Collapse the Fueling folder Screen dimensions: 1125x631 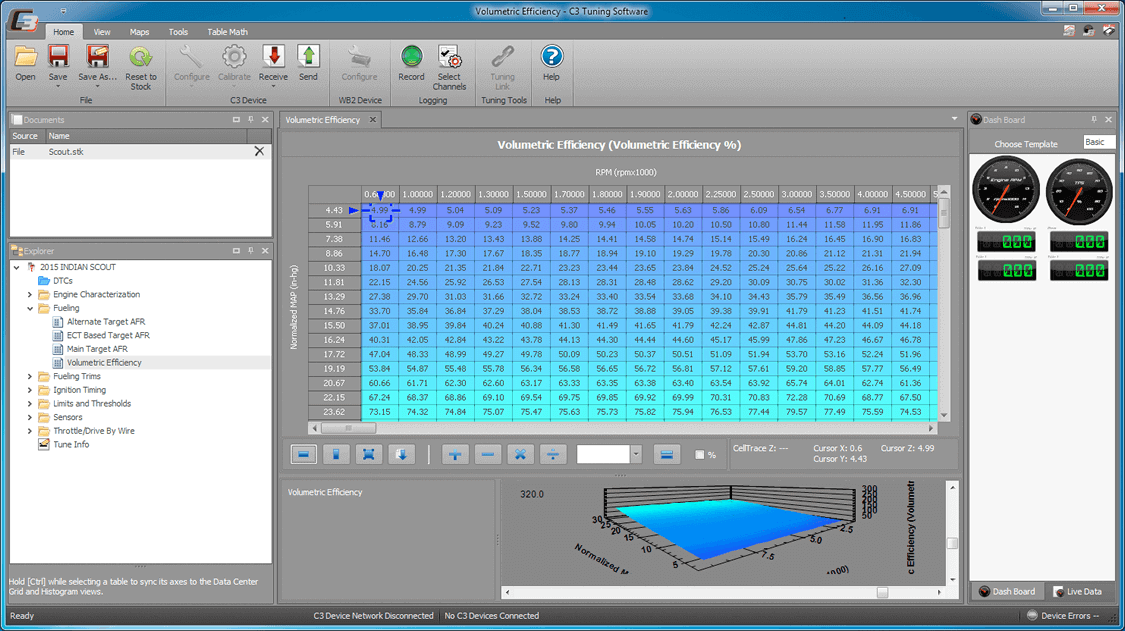[30, 308]
